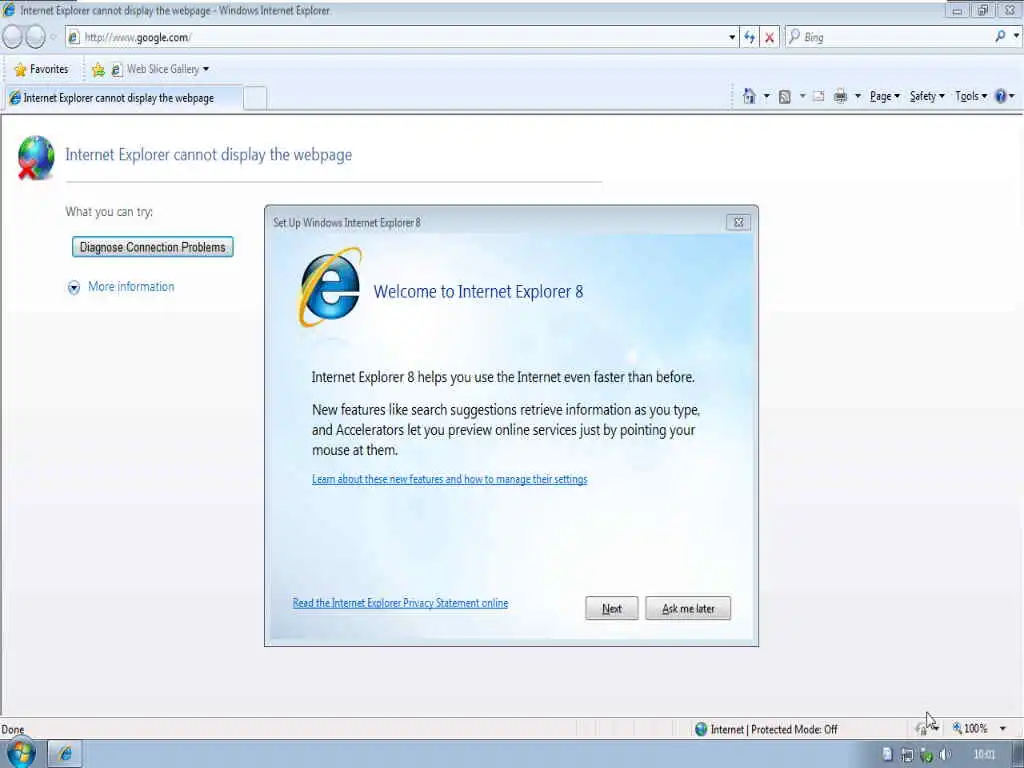Open the Tools menu

point(971,96)
